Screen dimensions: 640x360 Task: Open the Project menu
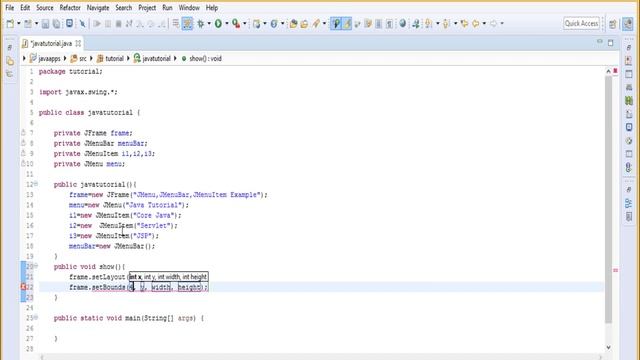pyautogui.click(x=147, y=8)
